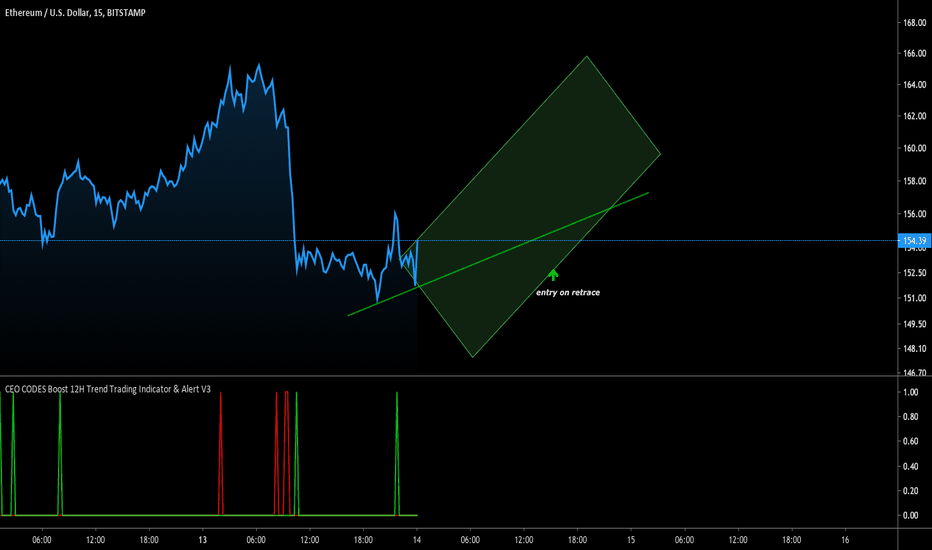Screen dimensions: 932x550
Task: Click the 164.00 price axis label
Action: pos(915,84)
